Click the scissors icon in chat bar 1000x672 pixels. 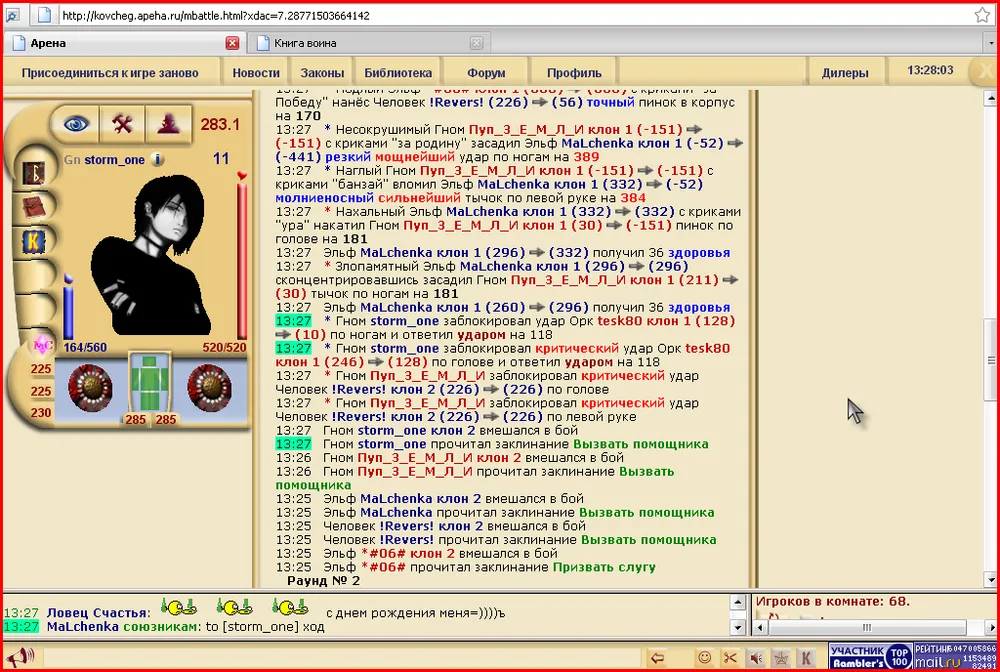point(730,657)
